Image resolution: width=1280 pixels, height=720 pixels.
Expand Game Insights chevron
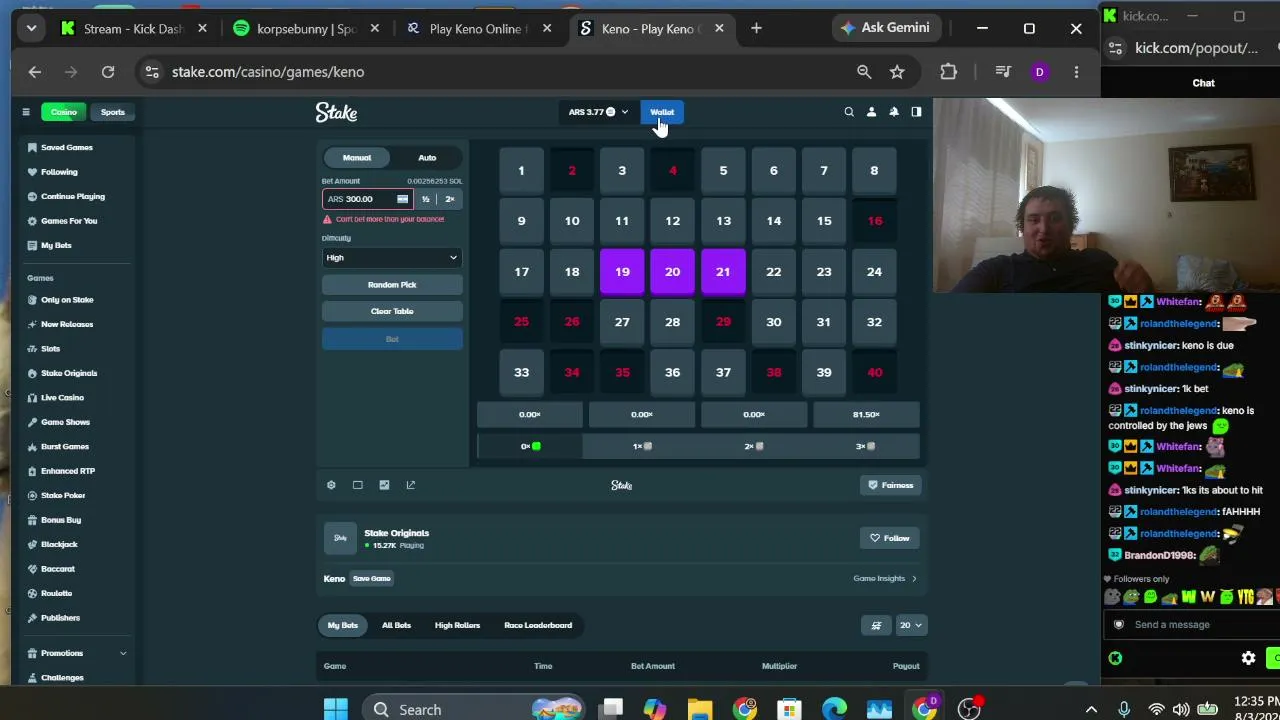(914, 579)
